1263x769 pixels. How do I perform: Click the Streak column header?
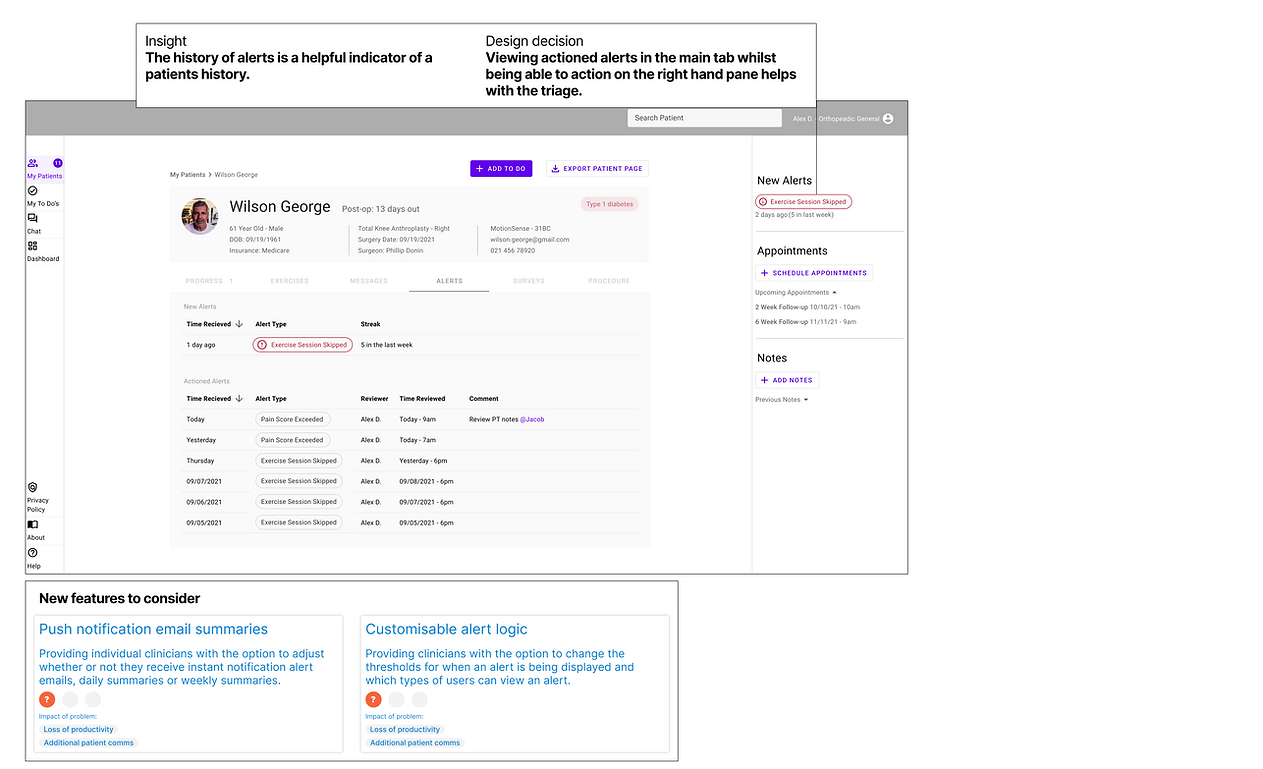click(x=370, y=324)
